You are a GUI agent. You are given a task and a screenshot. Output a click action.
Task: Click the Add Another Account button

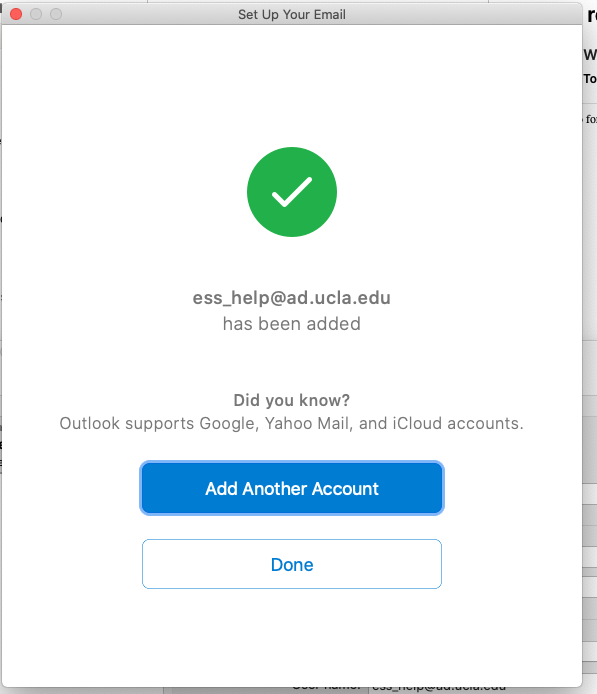[292, 488]
